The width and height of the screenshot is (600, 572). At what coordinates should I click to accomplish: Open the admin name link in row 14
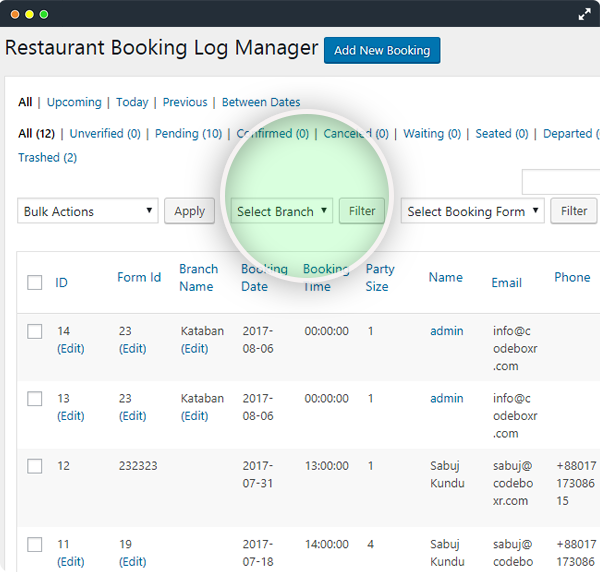pos(447,331)
